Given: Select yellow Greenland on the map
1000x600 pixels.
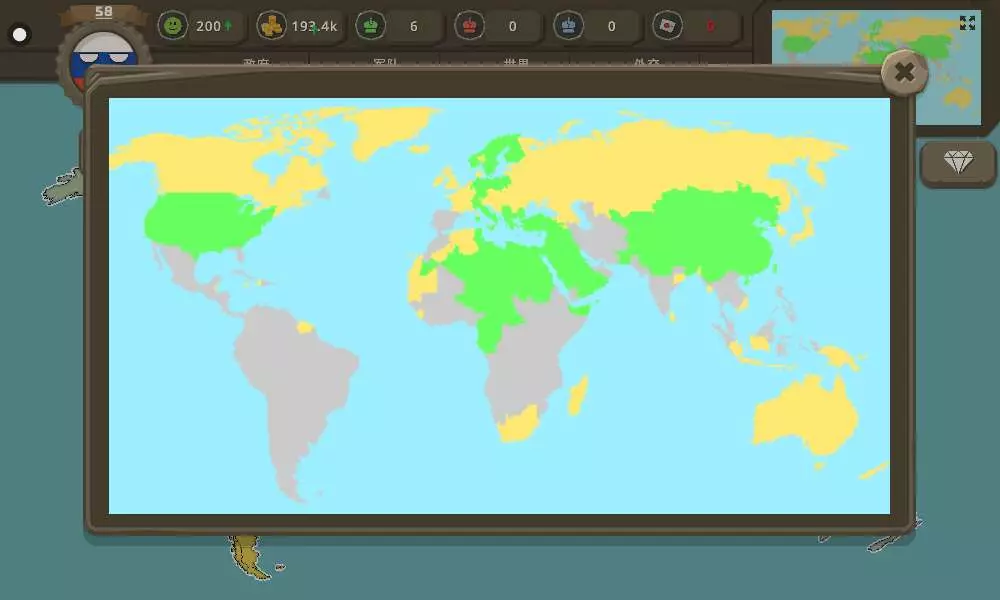Looking at the screenshot, I should coord(390,130).
